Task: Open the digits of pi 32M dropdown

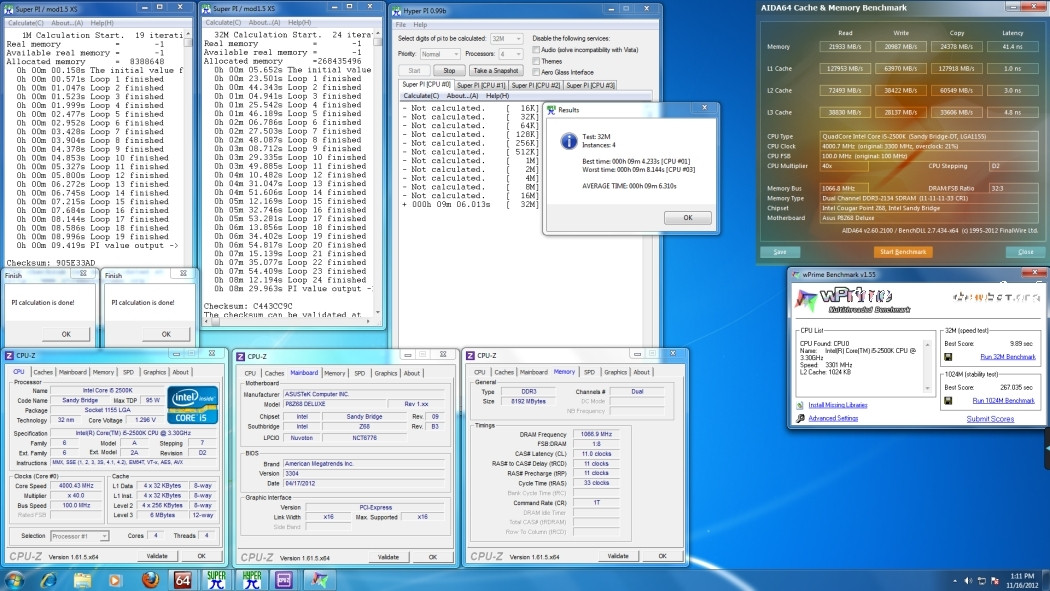Action: (x=506, y=39)
